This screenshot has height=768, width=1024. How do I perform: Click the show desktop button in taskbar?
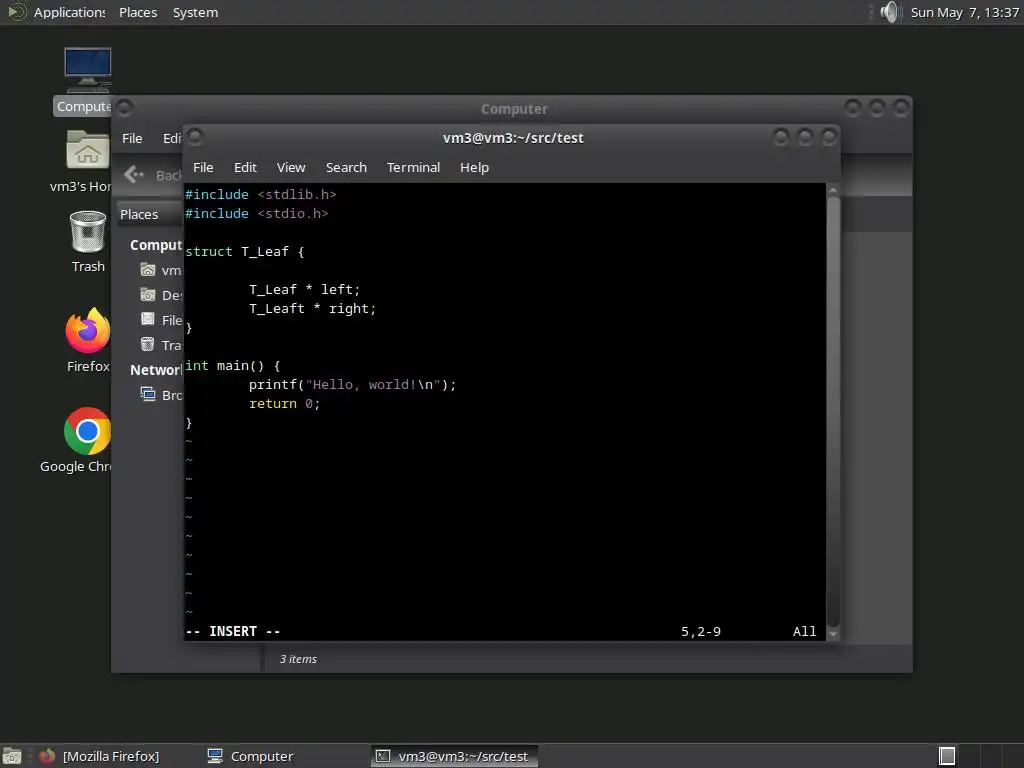coord(12,756)
